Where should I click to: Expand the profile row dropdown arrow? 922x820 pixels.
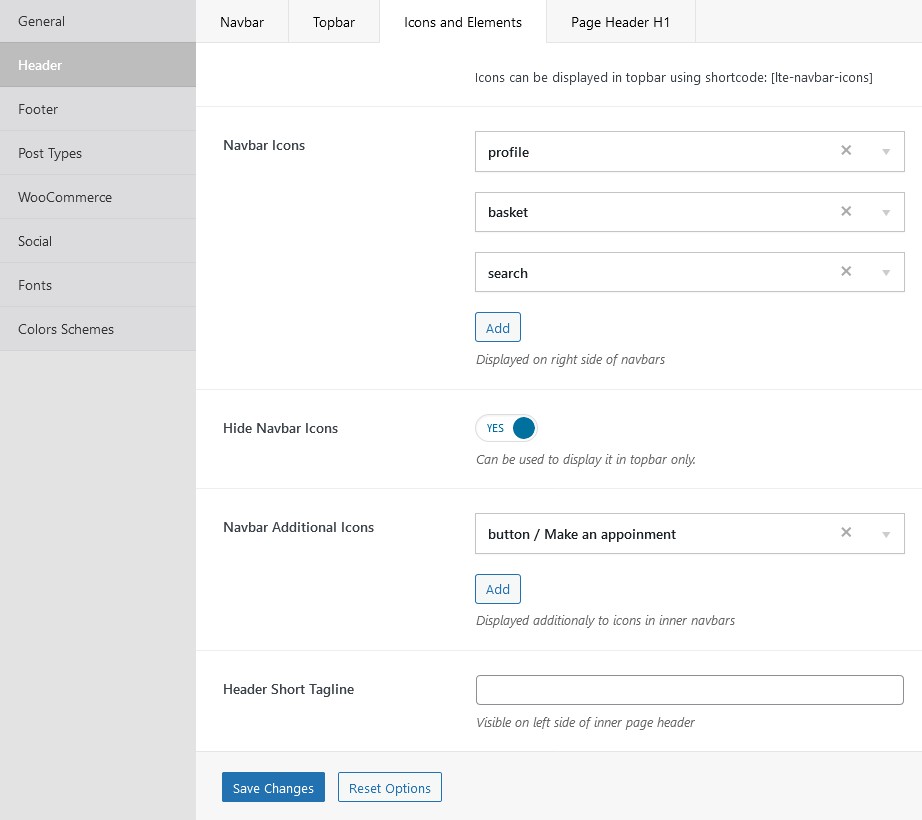(886, 152)
